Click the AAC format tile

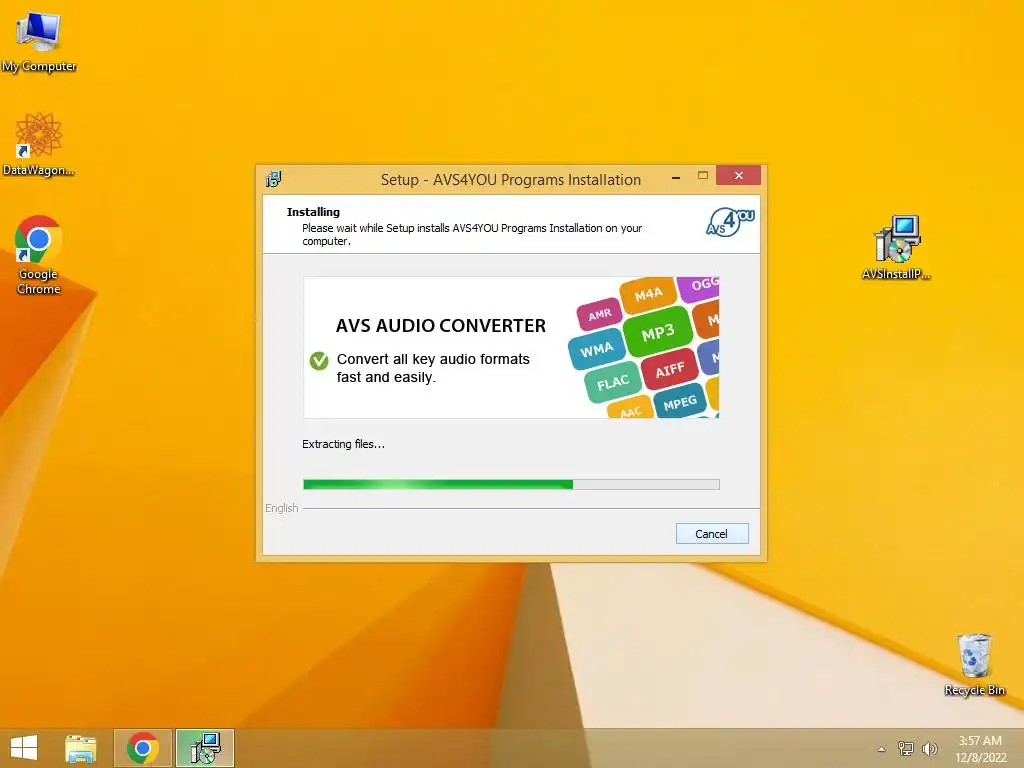(630, 408)
